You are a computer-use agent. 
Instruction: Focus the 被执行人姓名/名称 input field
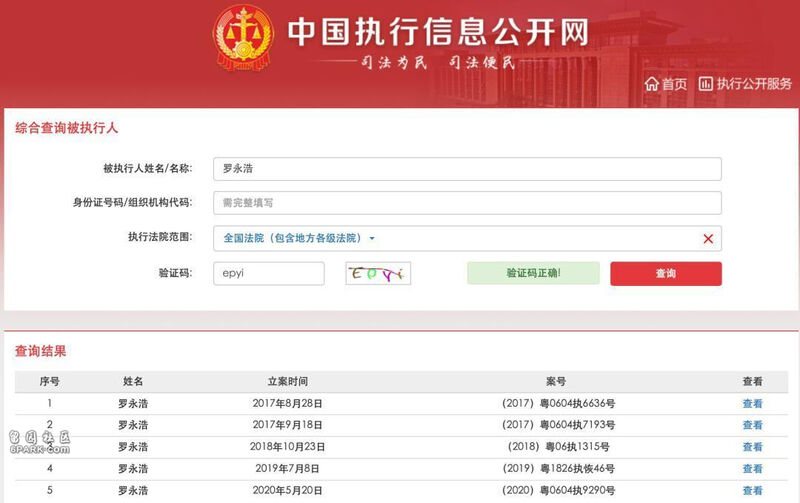pos(467,169)
